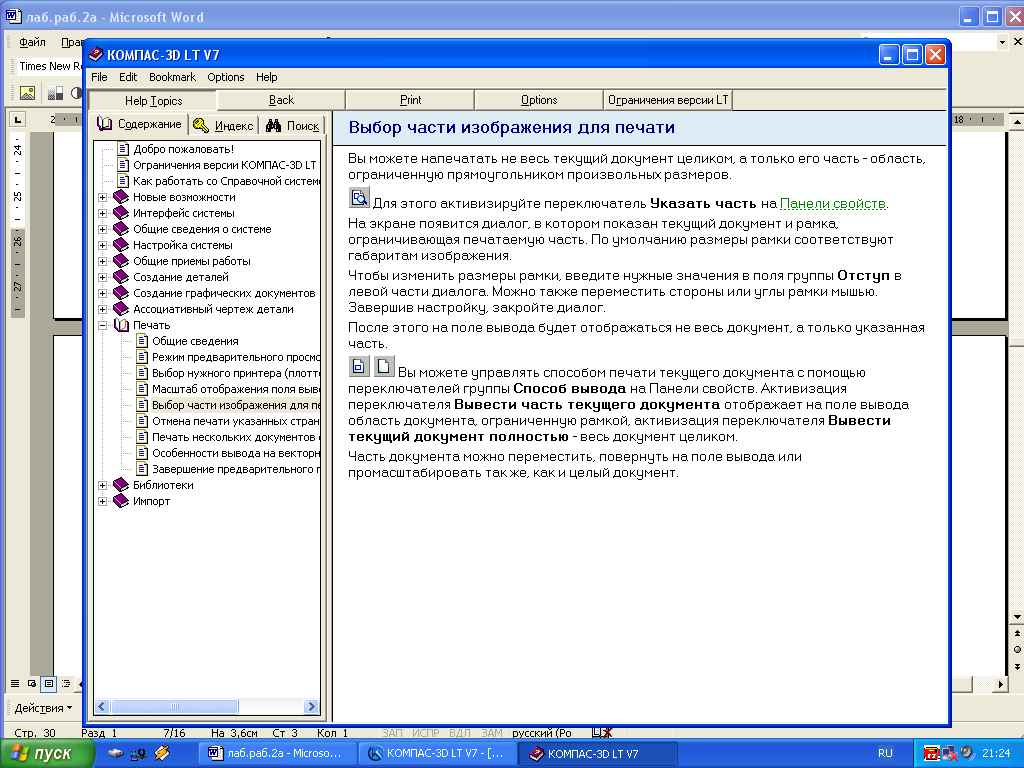Open the Word Файл menu
1024x768 pixels.
click(32, 42)
